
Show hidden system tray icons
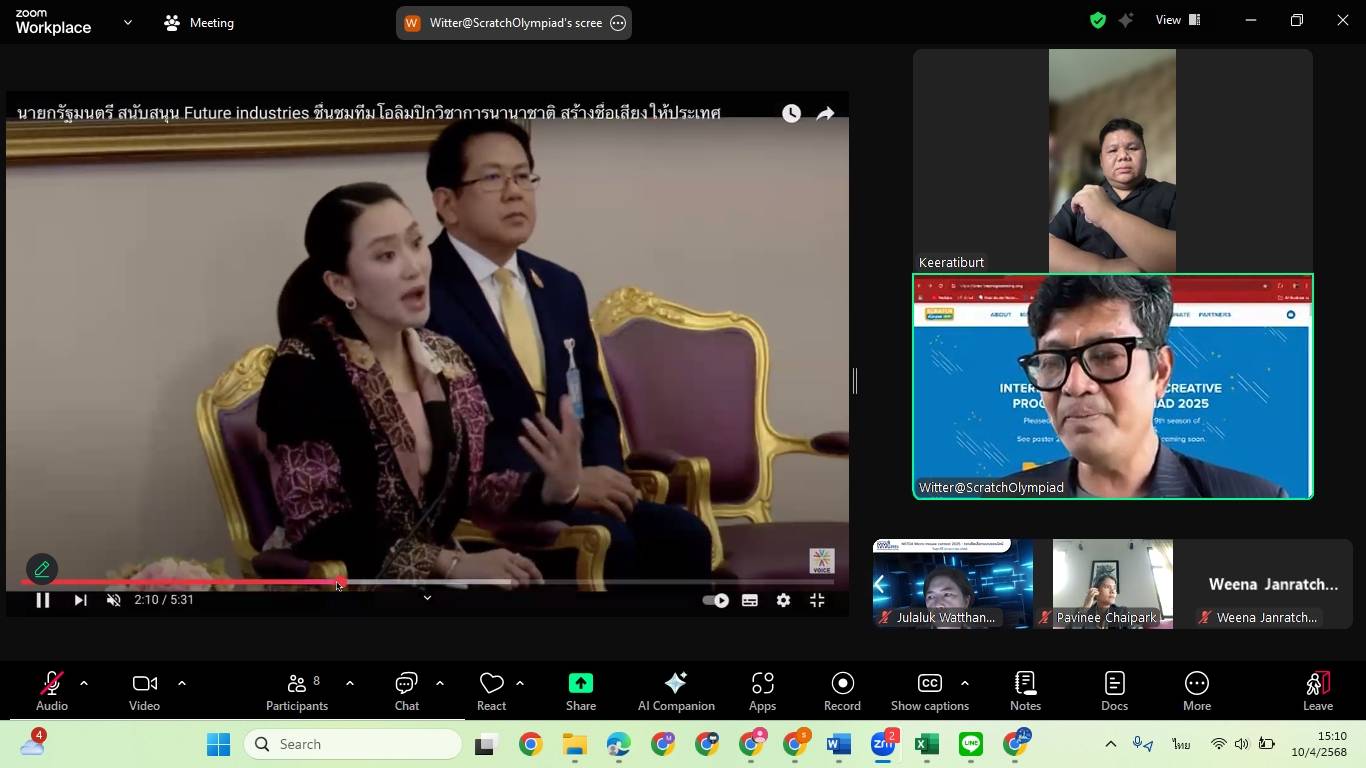(1110, 744)
